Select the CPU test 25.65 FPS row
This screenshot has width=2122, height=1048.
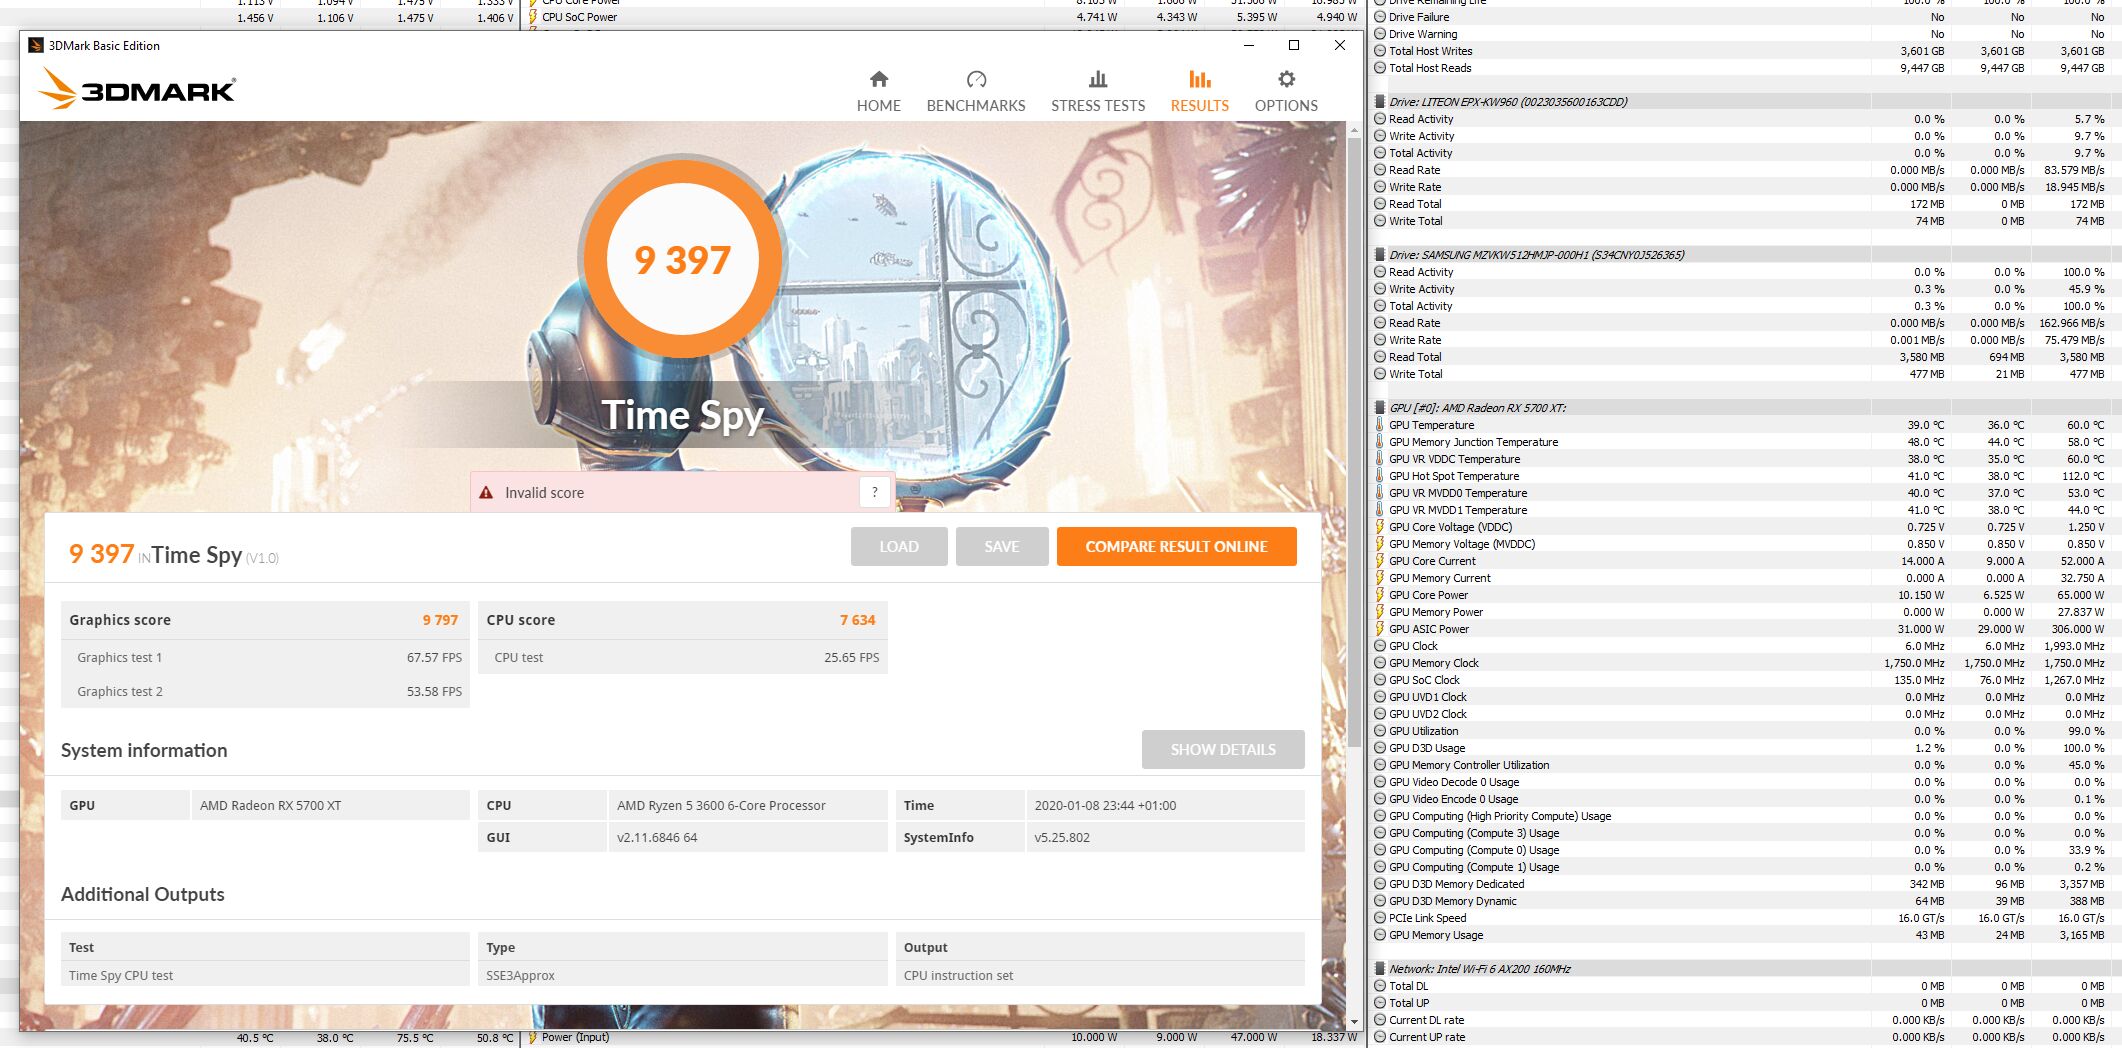tap(683, 657)
